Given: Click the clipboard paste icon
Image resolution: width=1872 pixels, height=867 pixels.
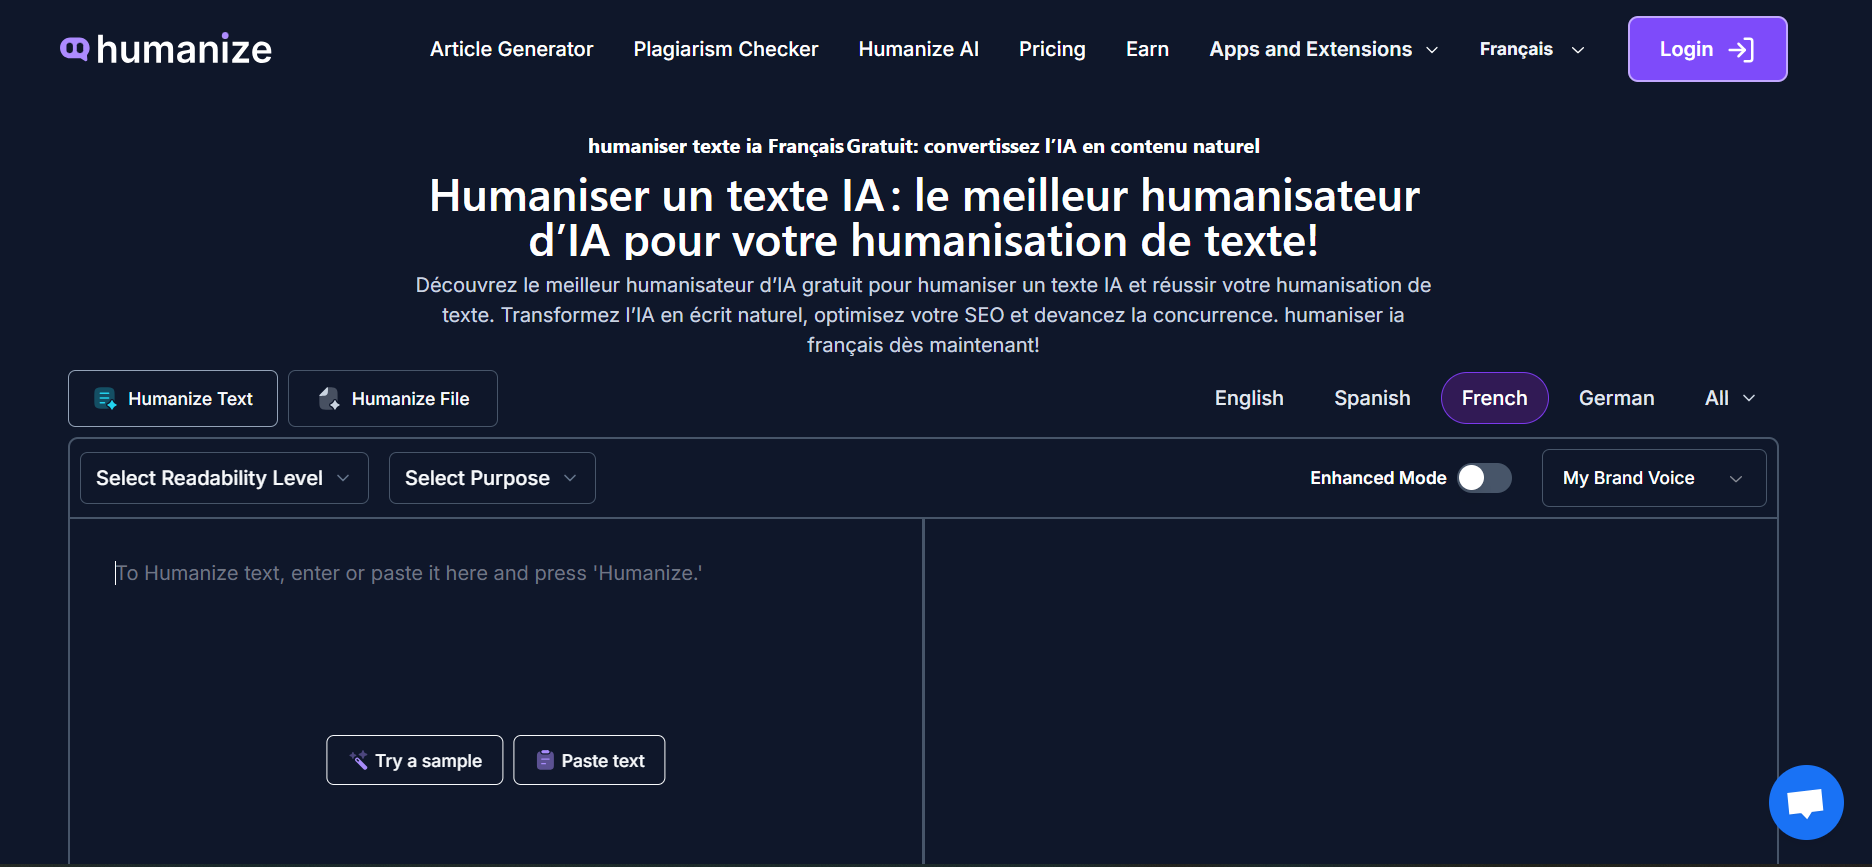Looking at the screenshot, I should [x=545, y=761].
